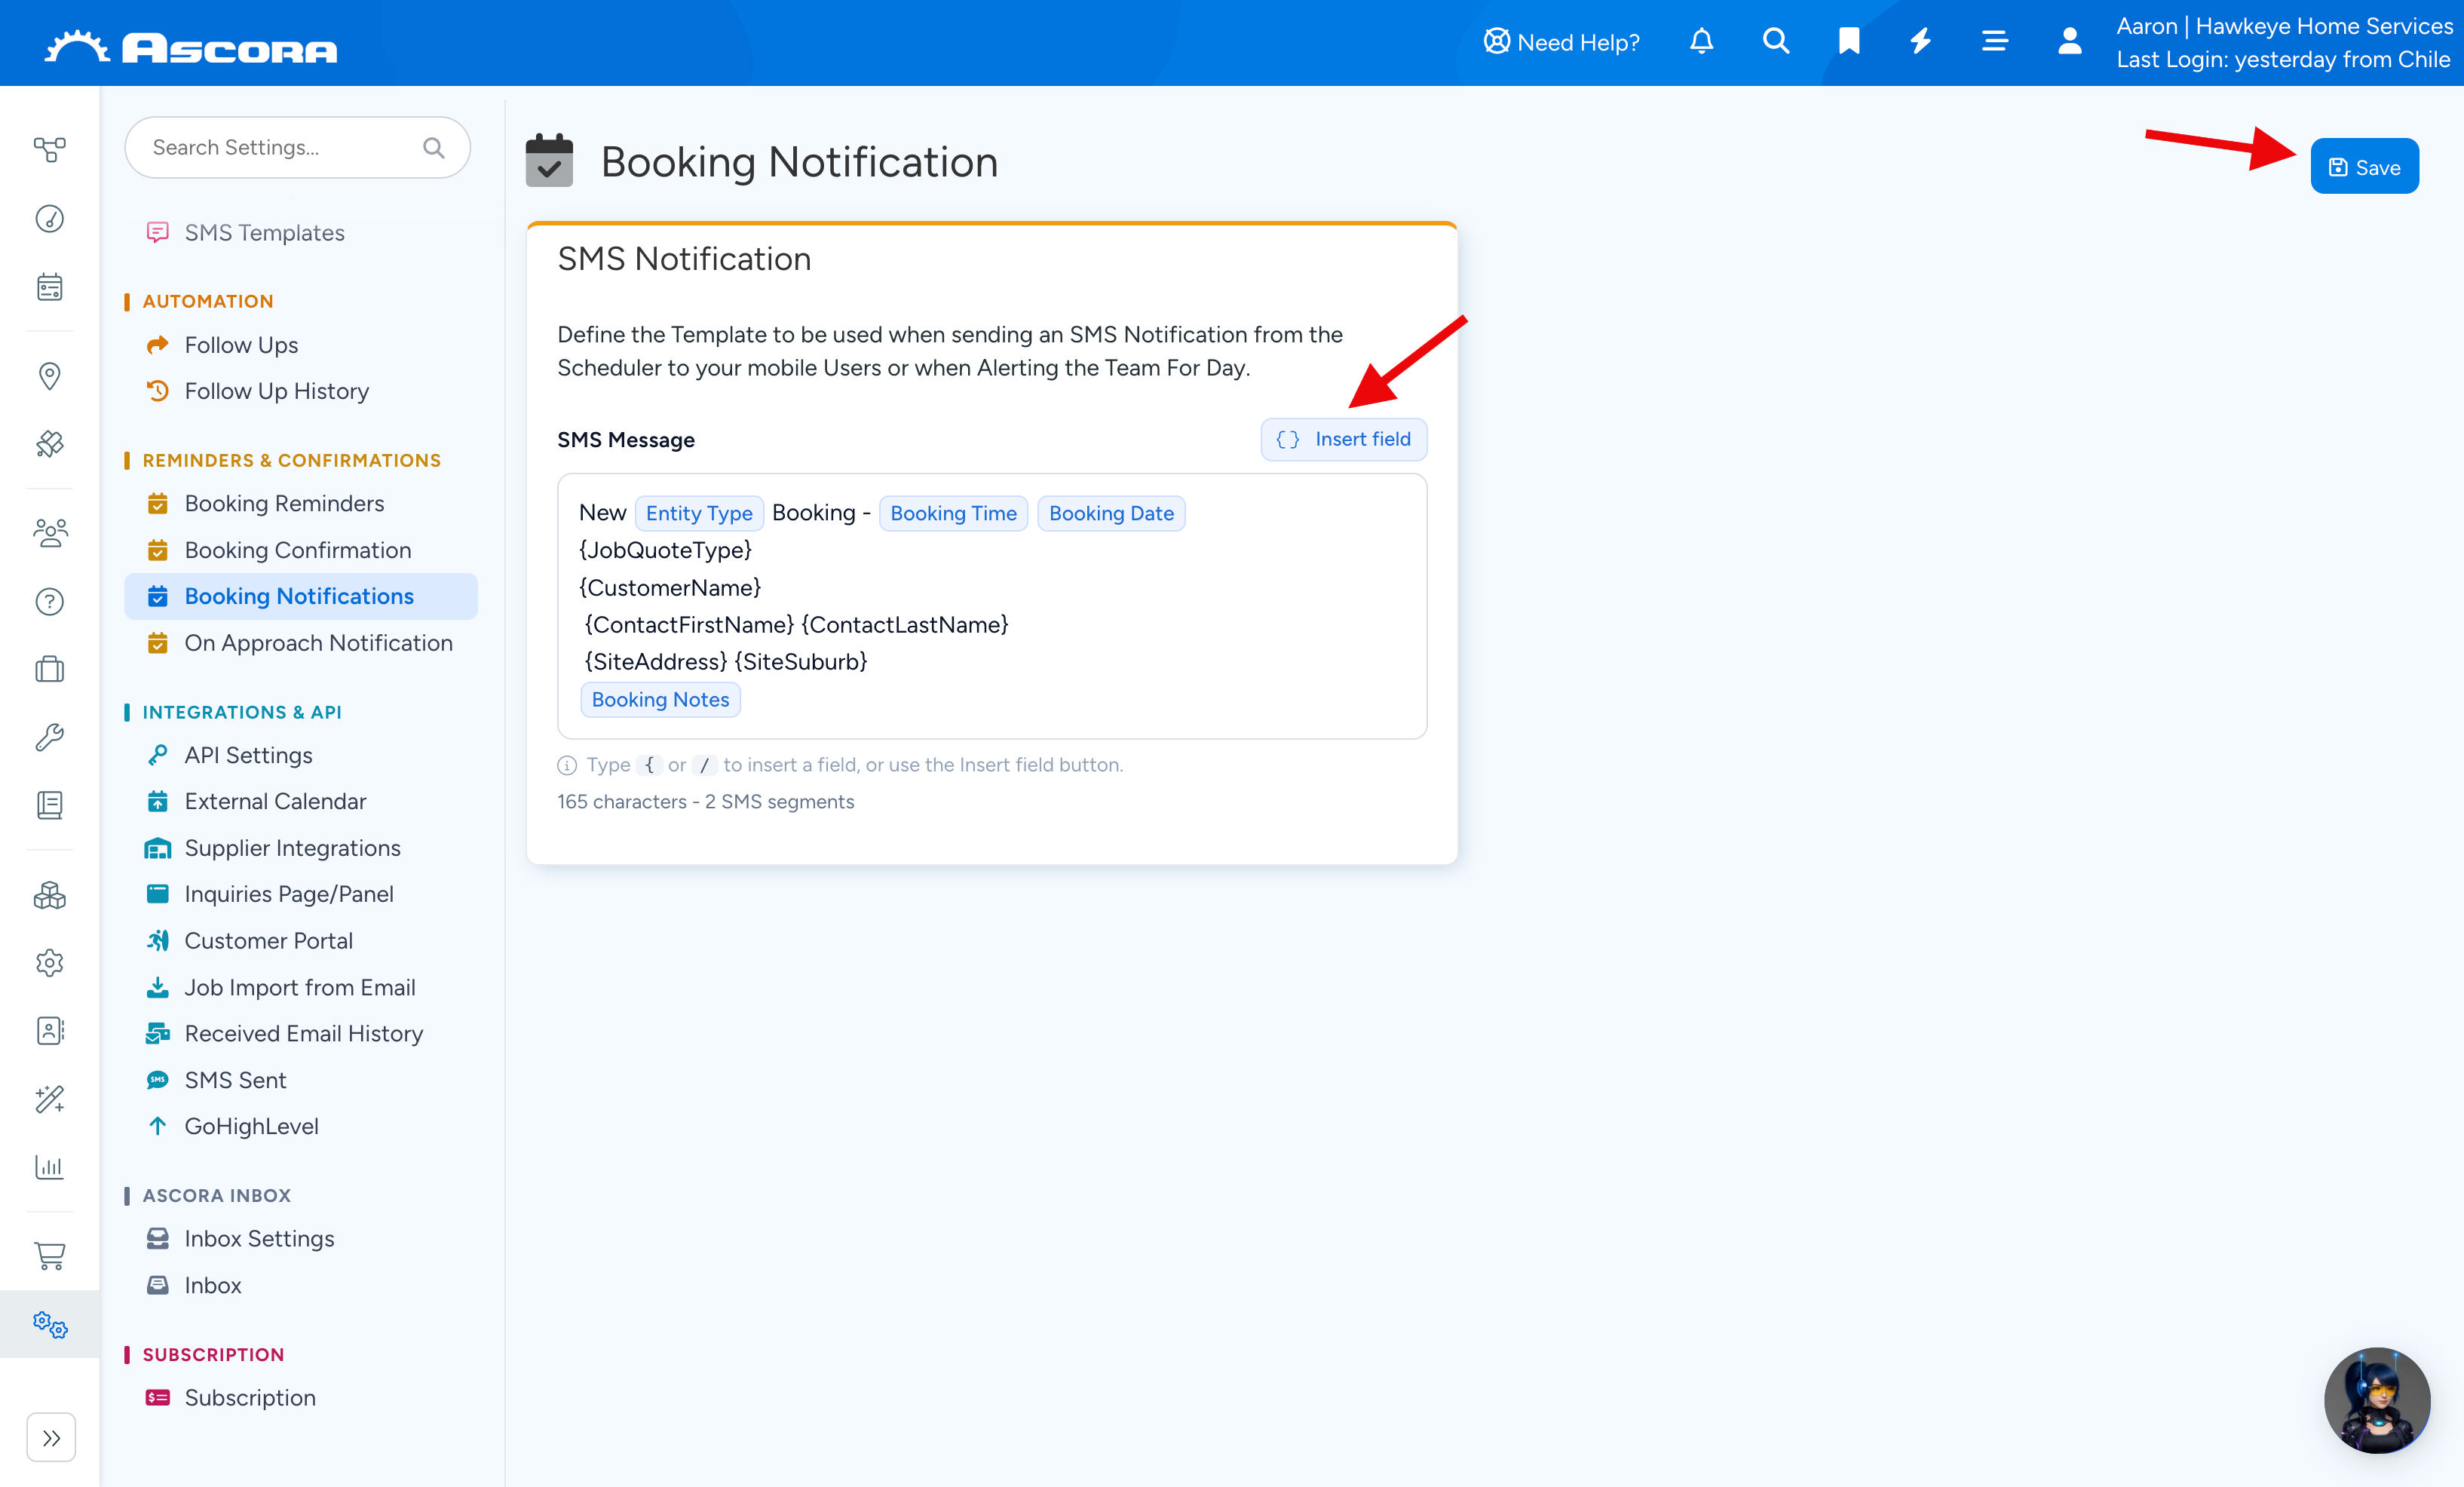Screen dimensions: 2464x1487
Task: Open Inbox in sidebar
Action: tap(213, 1285)
